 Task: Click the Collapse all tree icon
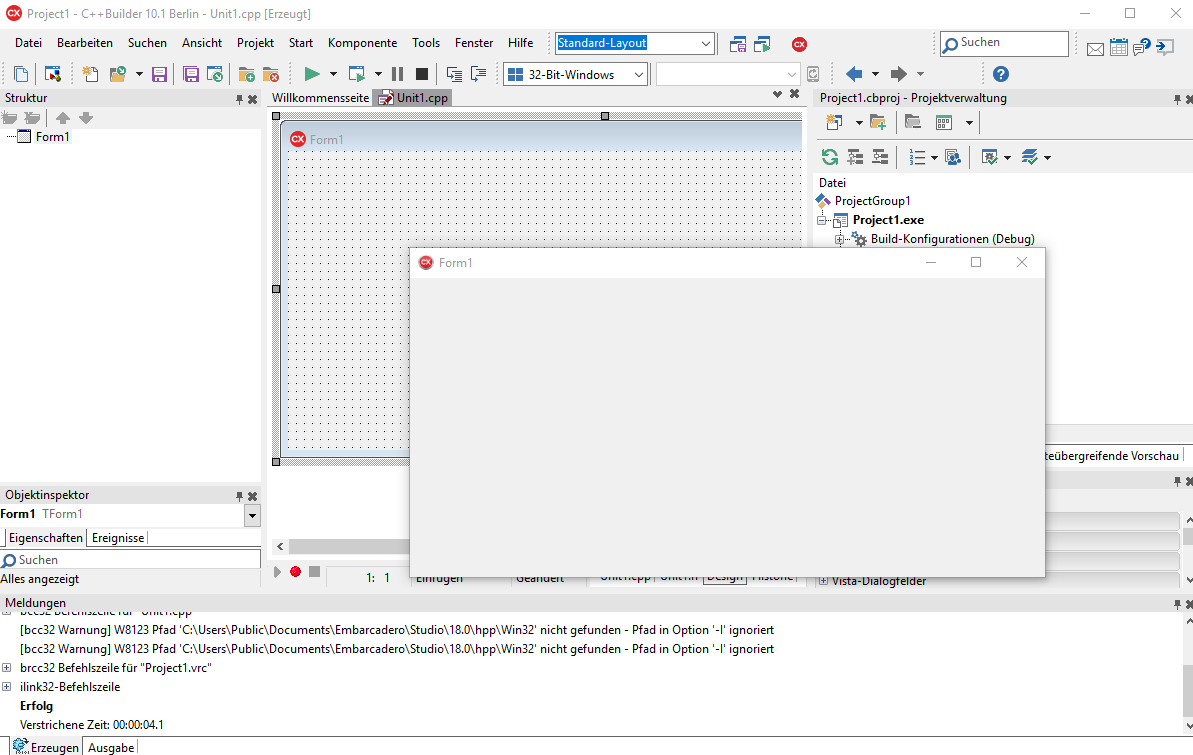(880, 157)
